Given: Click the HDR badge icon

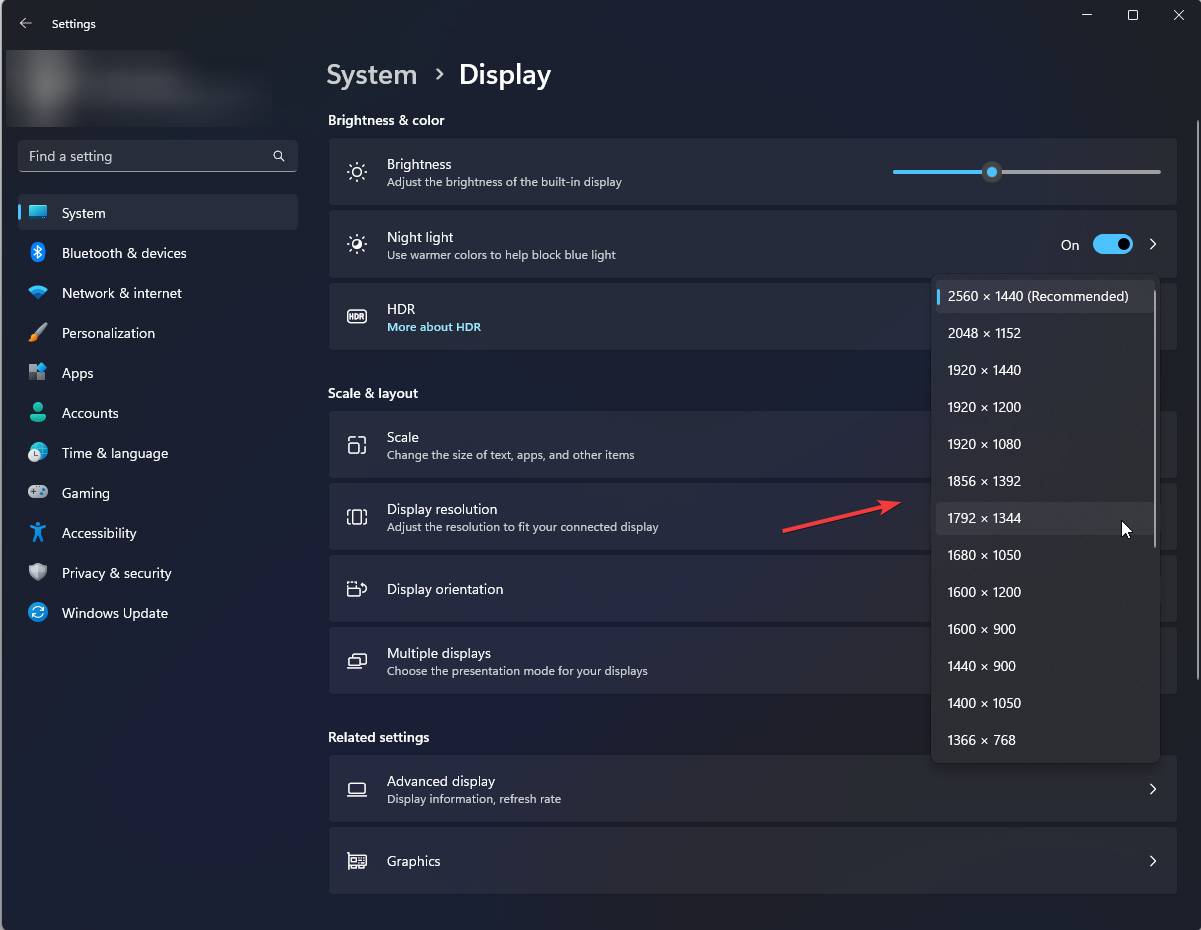Looking at the screenshot, I should click(357, 316).
